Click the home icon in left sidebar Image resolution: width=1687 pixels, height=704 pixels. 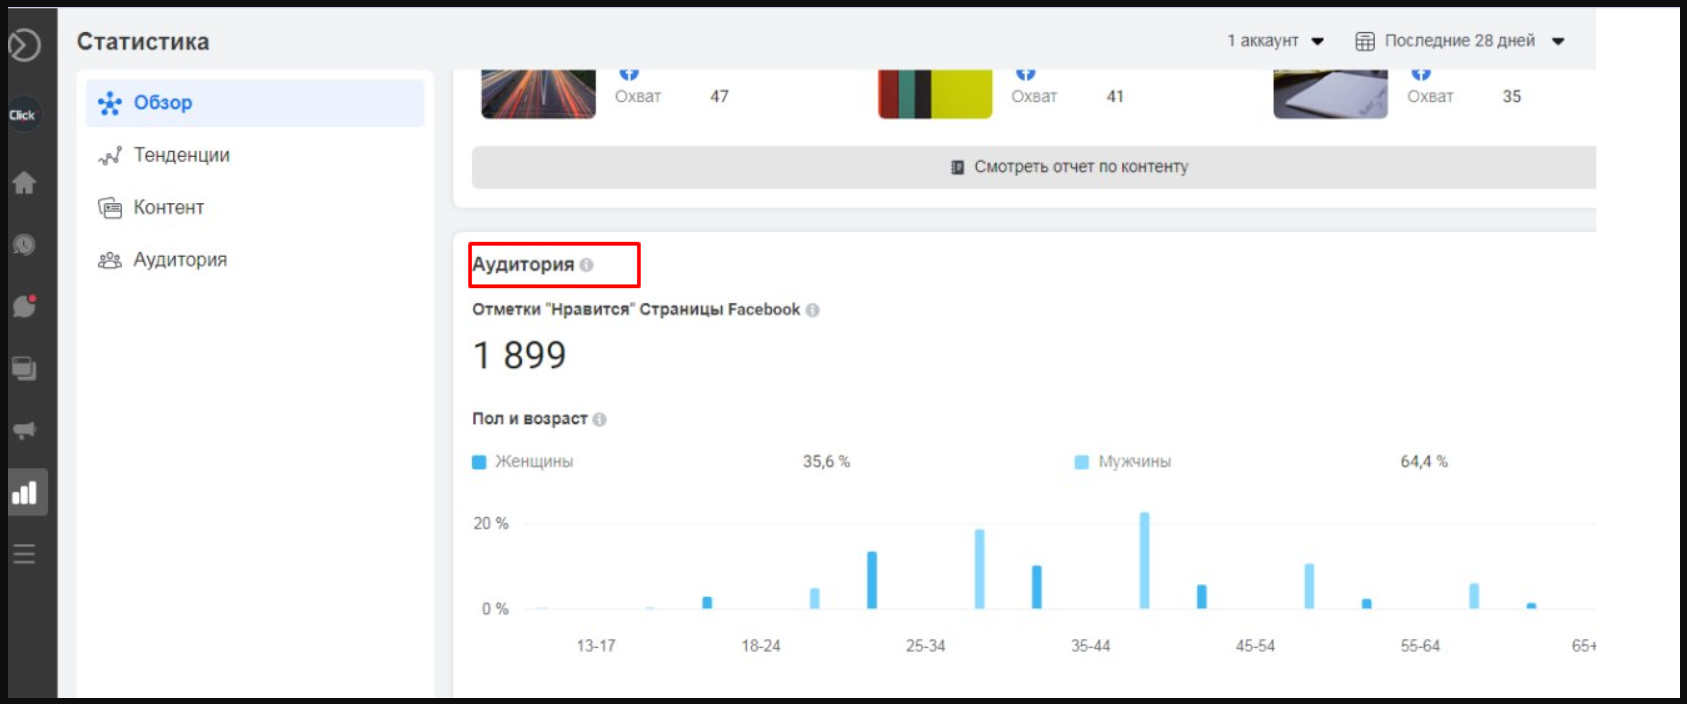(24, 183)
